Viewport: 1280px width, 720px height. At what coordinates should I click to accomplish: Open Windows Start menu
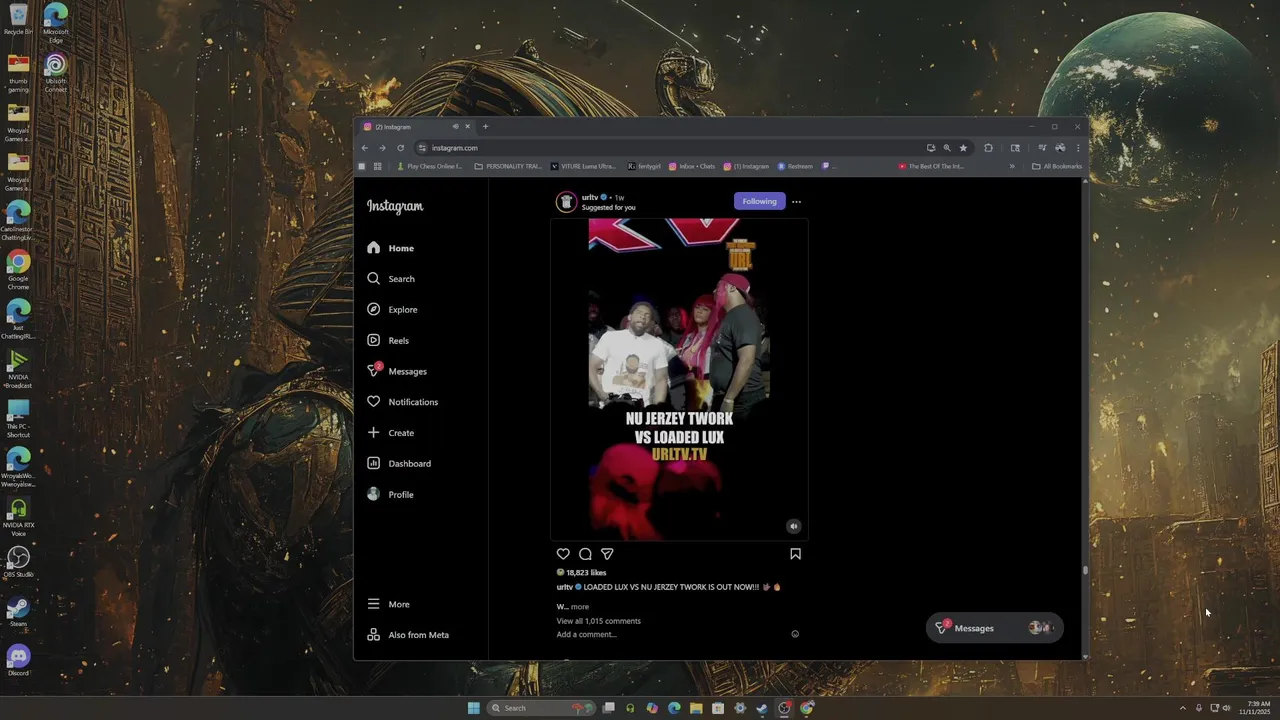[473, 708]
